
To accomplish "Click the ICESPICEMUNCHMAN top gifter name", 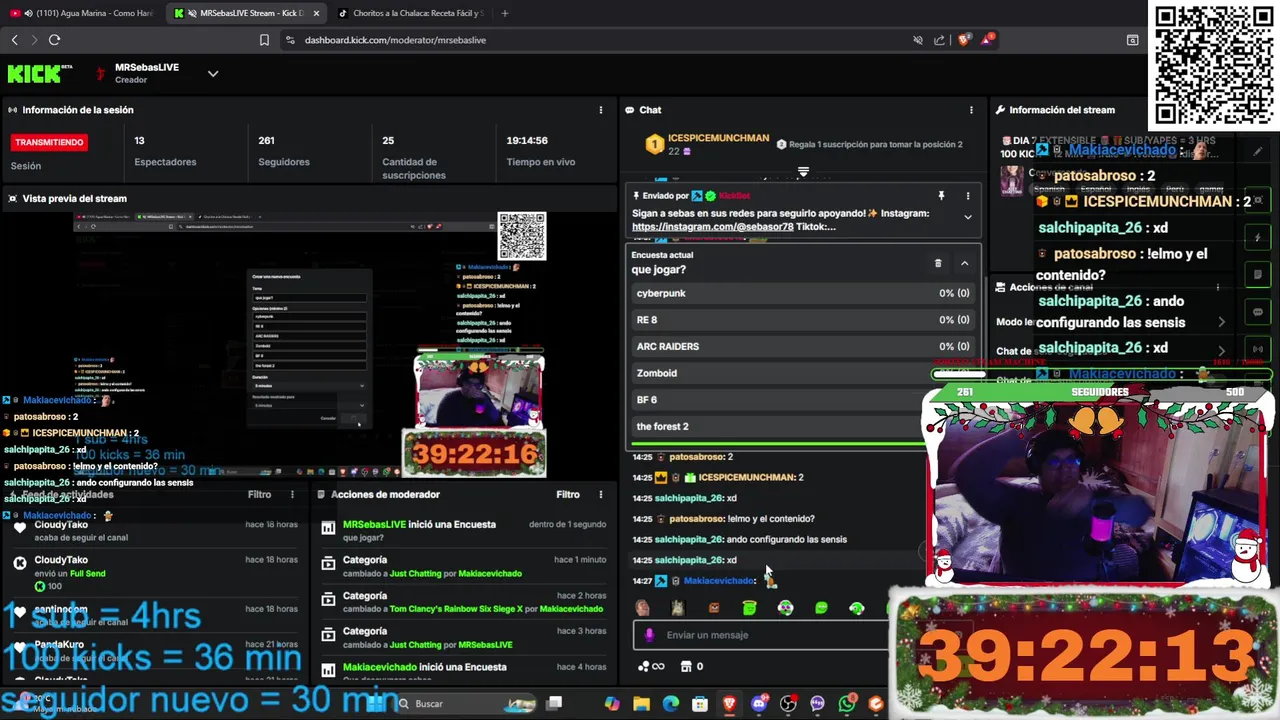I will pos(718,138).
